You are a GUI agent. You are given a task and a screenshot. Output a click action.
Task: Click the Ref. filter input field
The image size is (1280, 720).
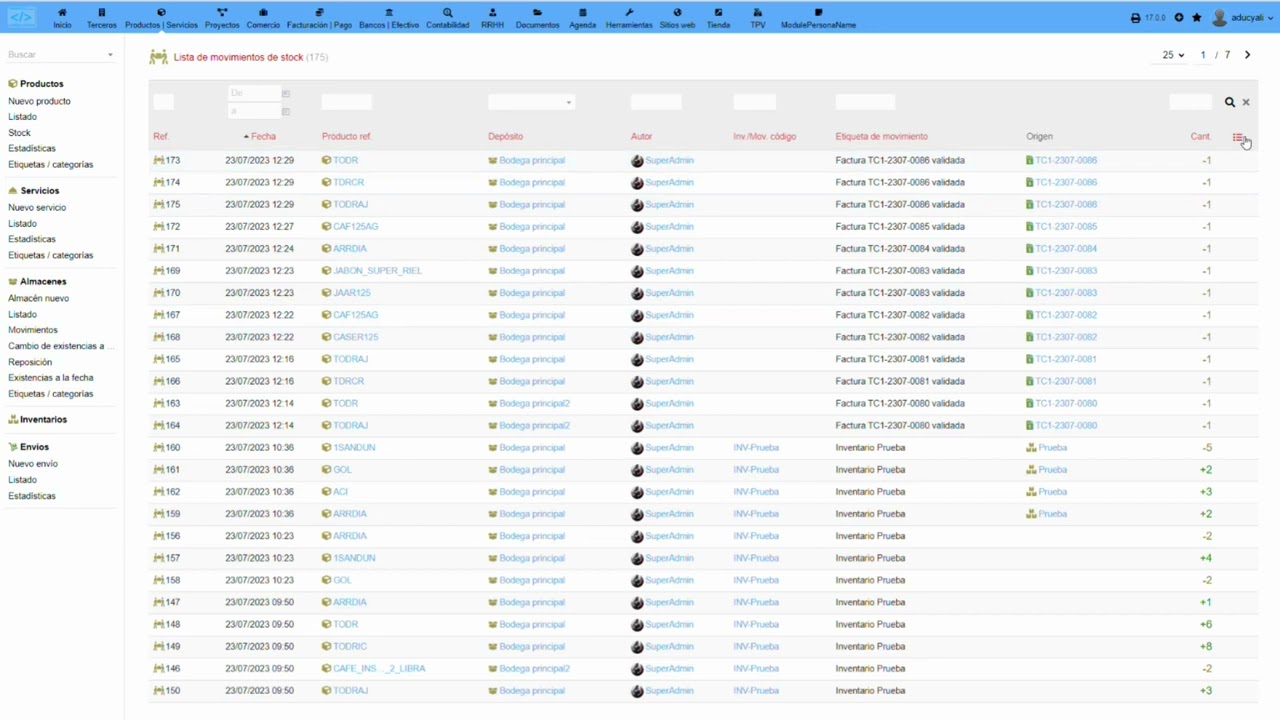click(x=163, y=102)
